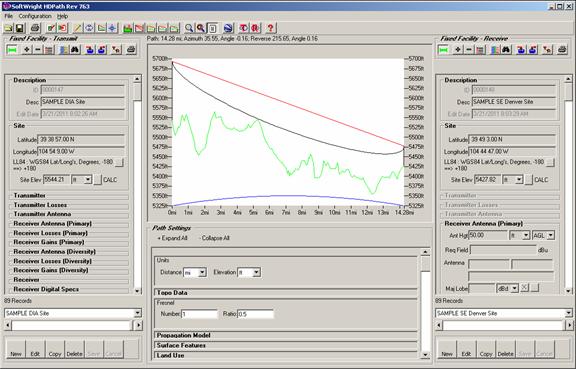Click minus remove-record icon in Transmit facility toolbar

(37, 49)
